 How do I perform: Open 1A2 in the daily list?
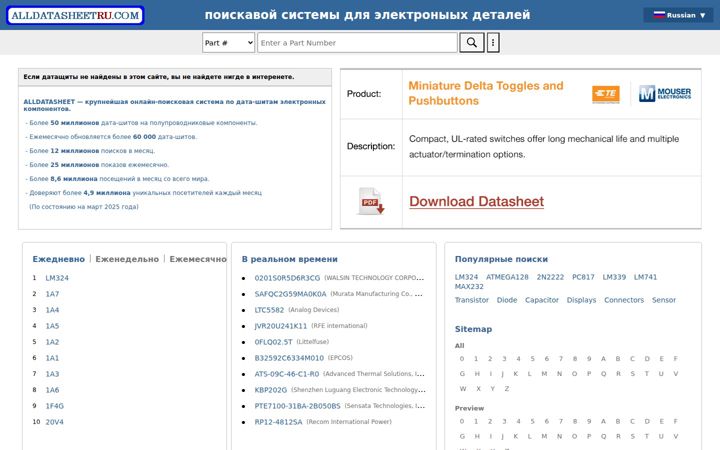tap(52, 342)
